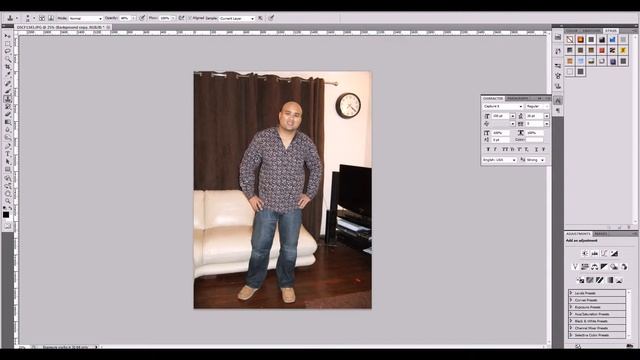Add a Hue/Saturation adjustment
Screen dimensions: 640x360
[584, 267]
